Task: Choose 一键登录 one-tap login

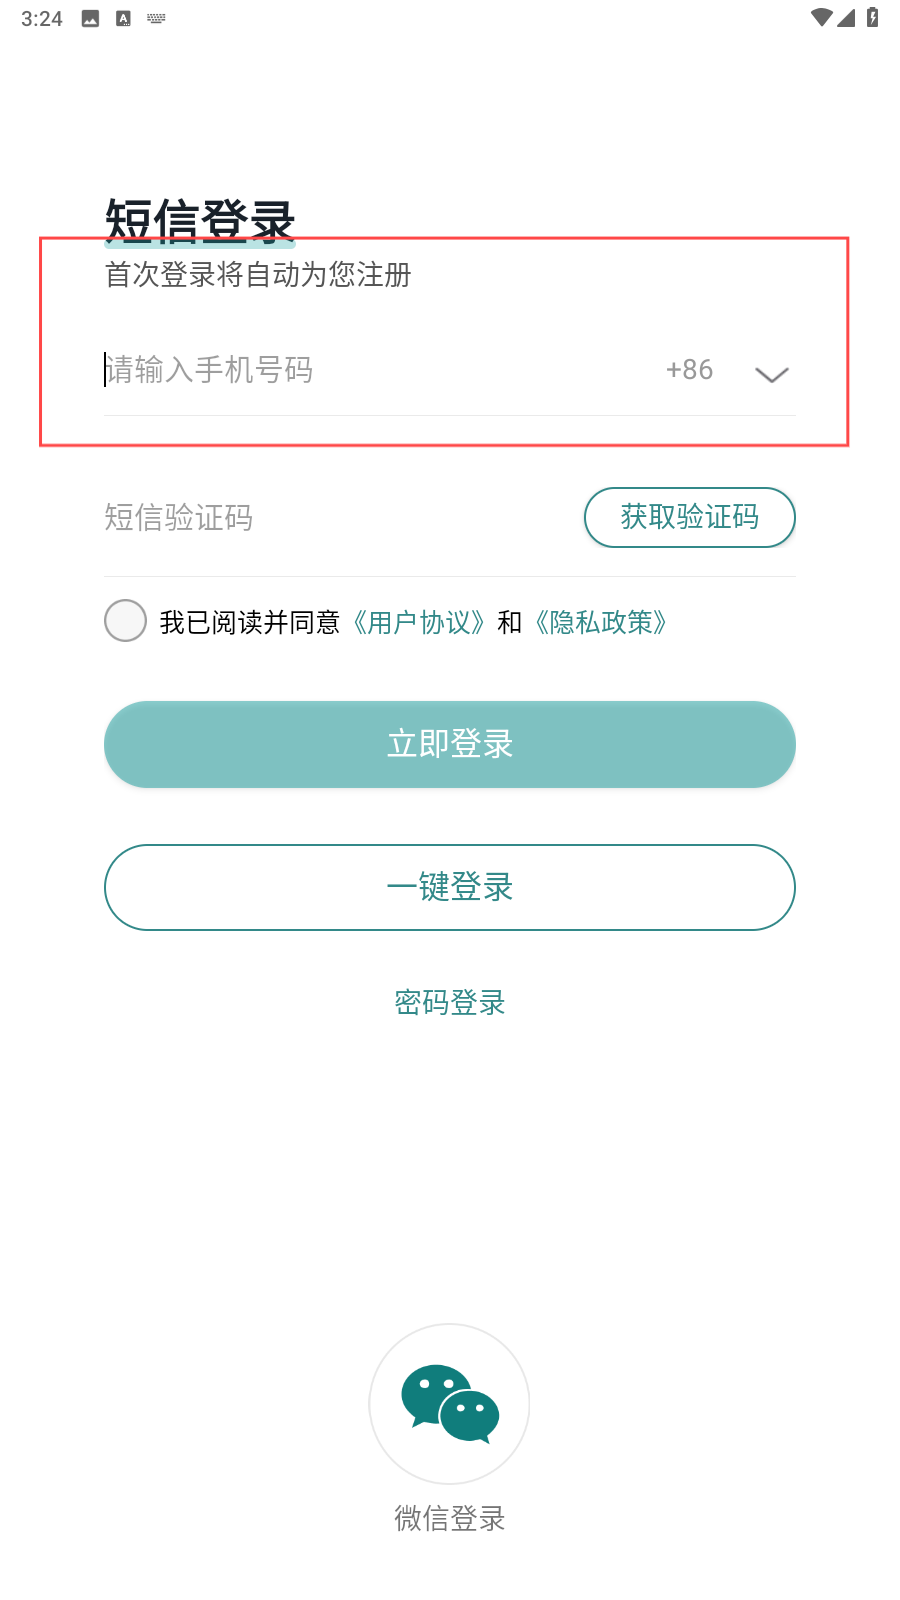Action: (450, 887)
